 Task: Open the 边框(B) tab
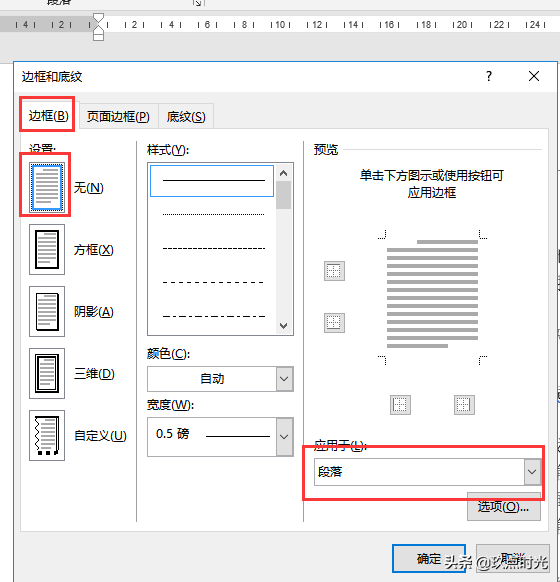point(48,116)
